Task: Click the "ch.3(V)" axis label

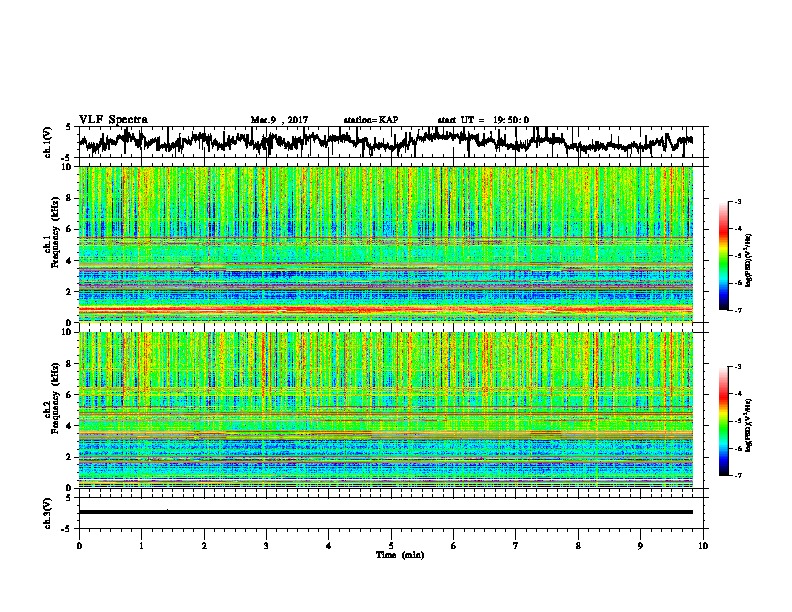Action: point(48,513)
